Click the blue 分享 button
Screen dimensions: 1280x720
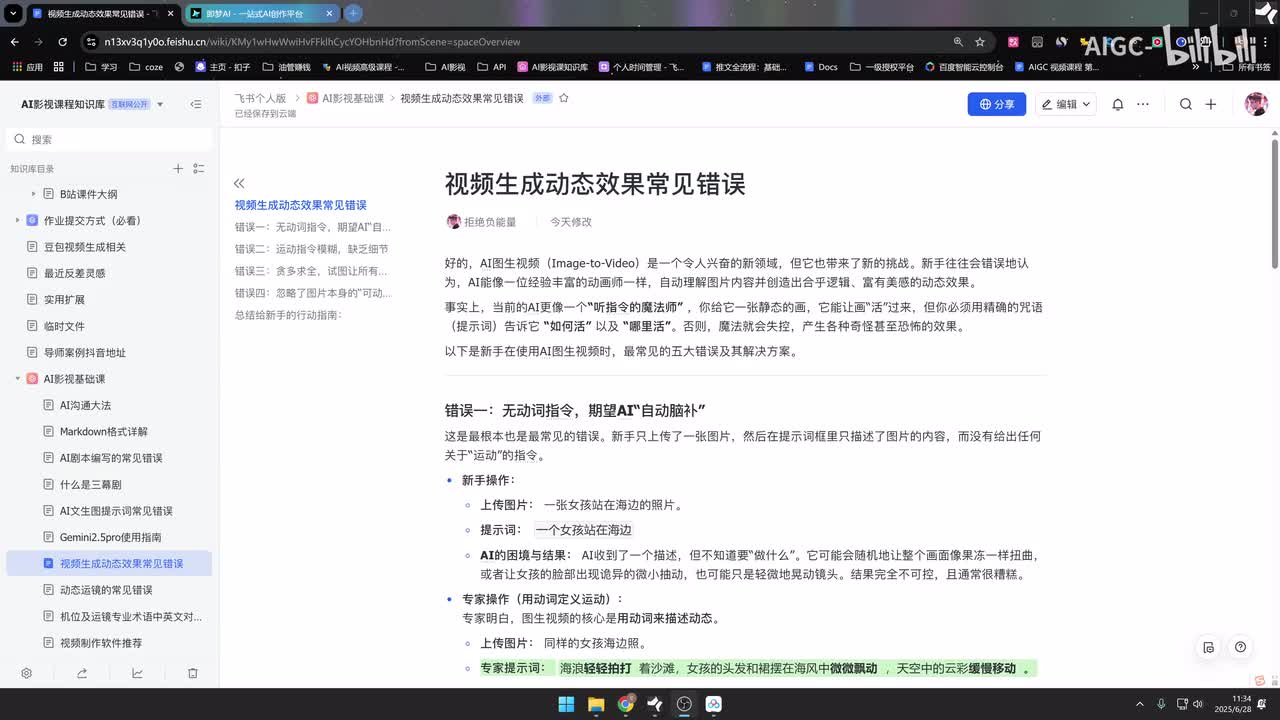click(x=997, y=104)
